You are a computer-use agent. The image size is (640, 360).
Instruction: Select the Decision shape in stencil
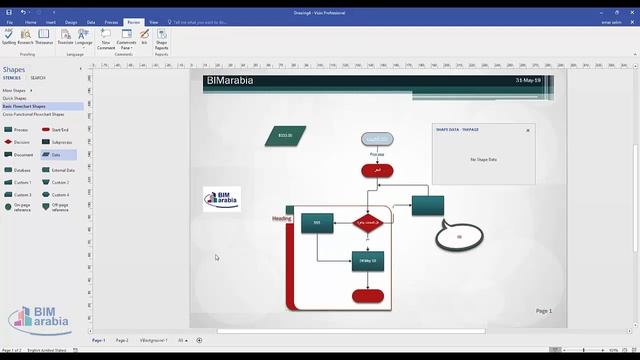(17, 142)
